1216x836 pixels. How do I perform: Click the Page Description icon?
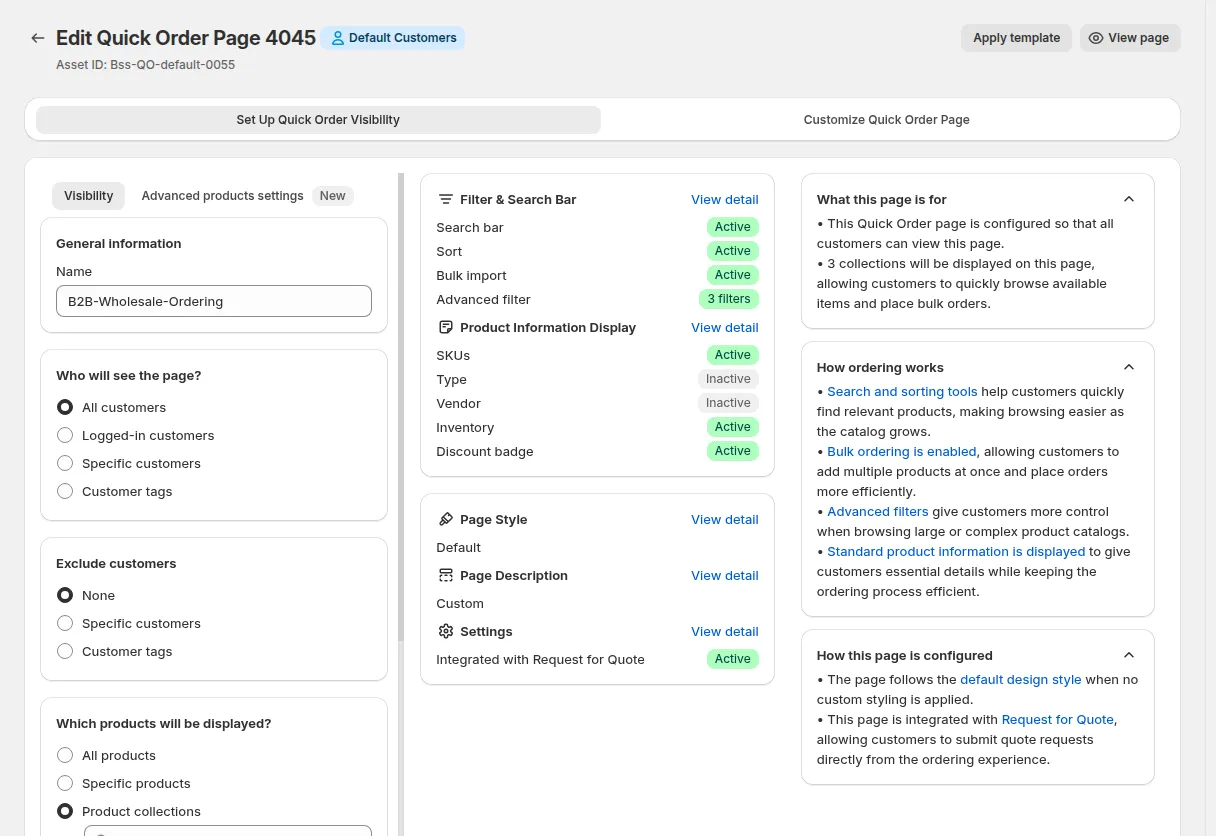tap(446, 575)
